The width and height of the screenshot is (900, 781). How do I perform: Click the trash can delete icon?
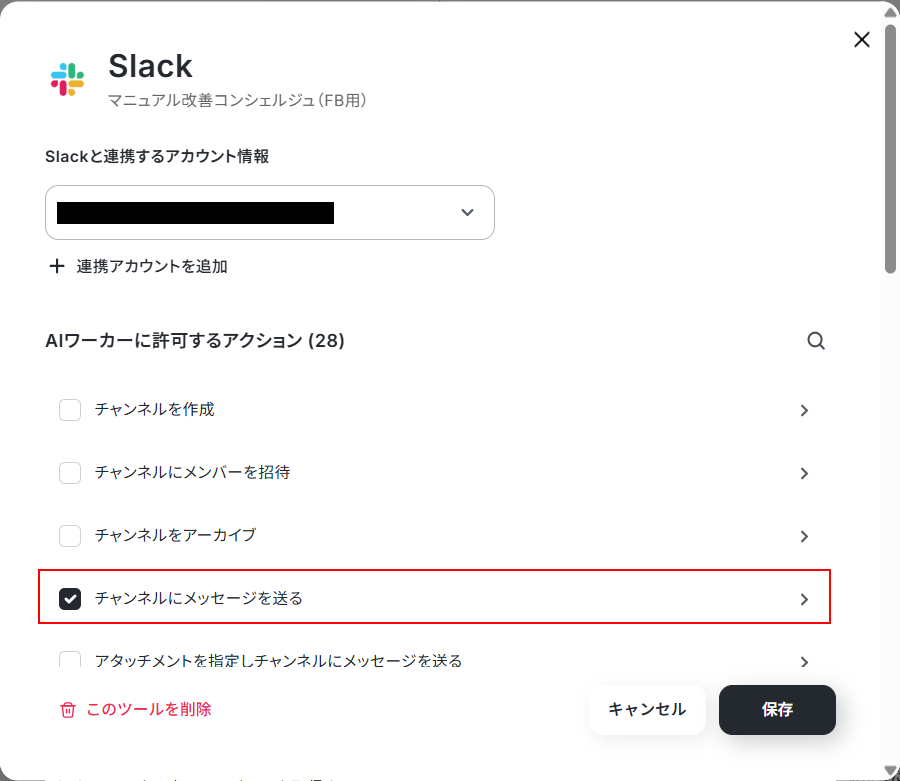(x=68, y=710)
